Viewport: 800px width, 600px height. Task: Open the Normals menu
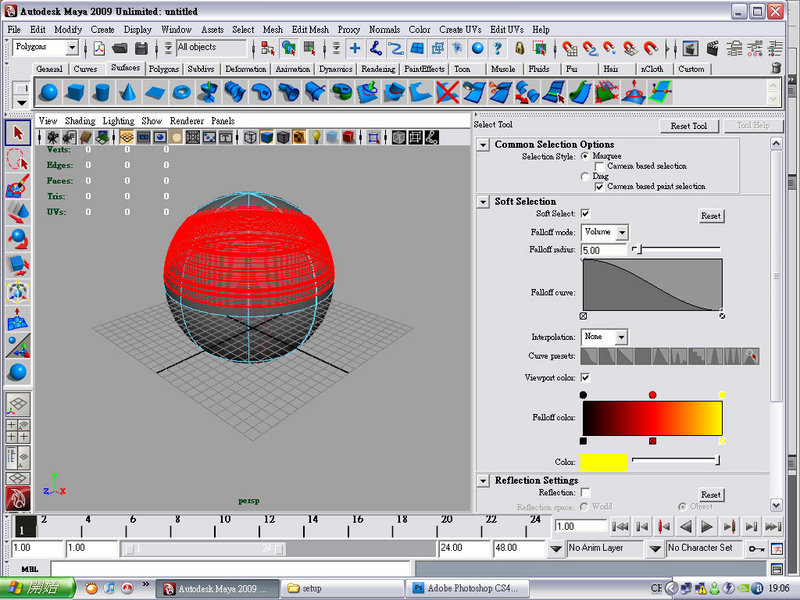(384, 30)
